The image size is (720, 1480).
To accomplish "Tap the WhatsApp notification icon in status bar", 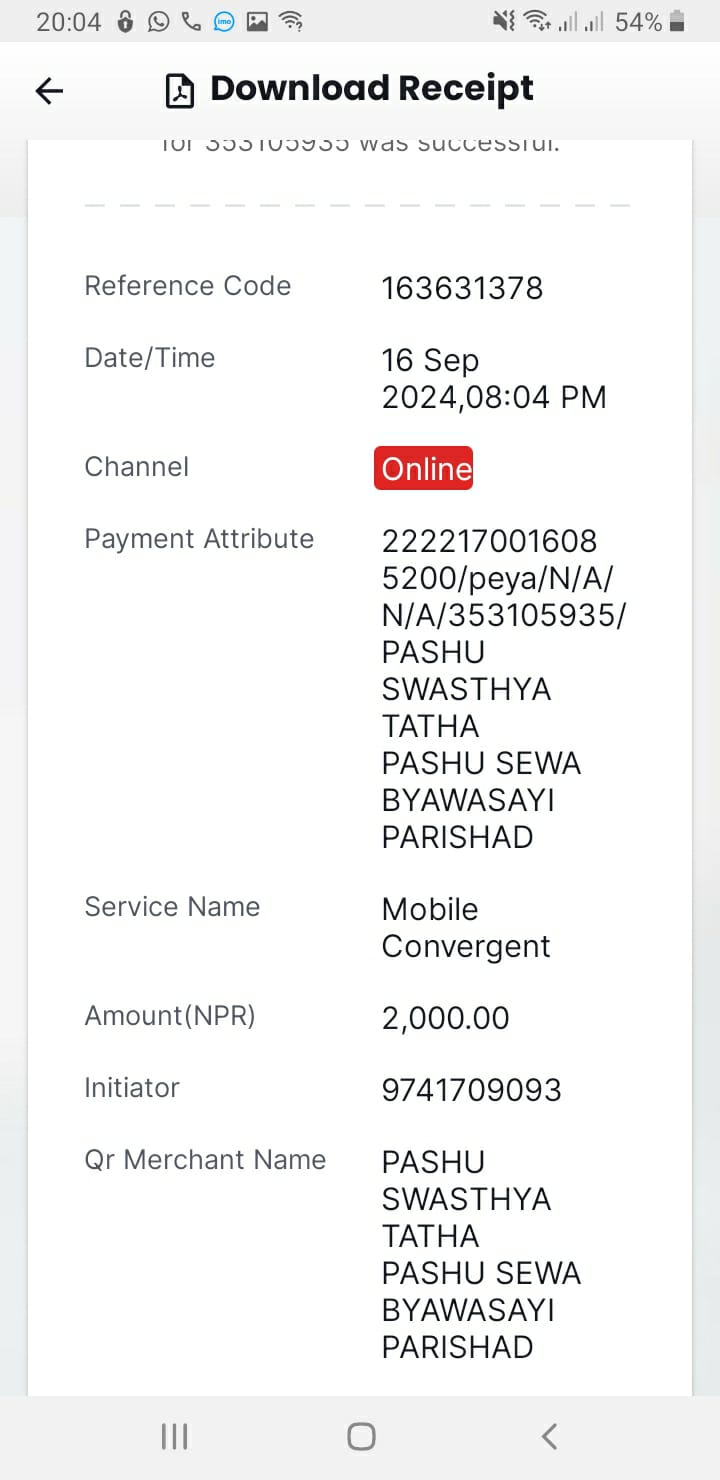I will 158,21.
